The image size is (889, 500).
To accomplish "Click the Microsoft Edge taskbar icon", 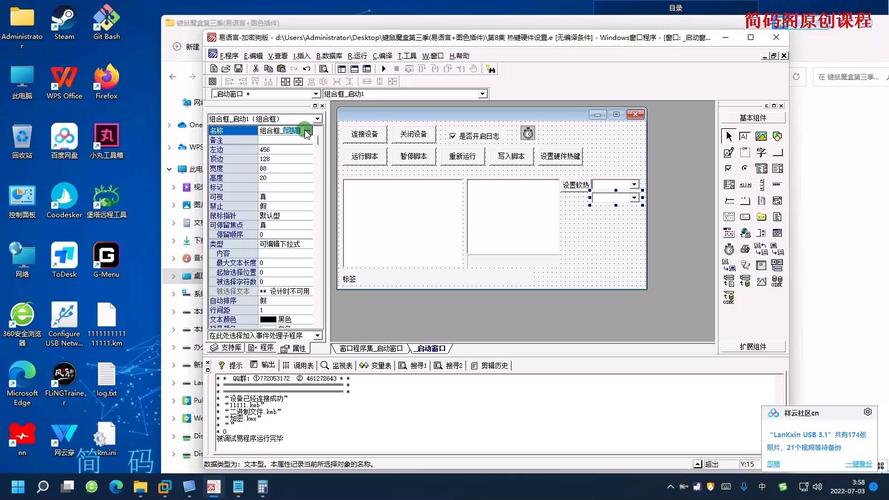I will pyautogui.click(x=115, y=486).
